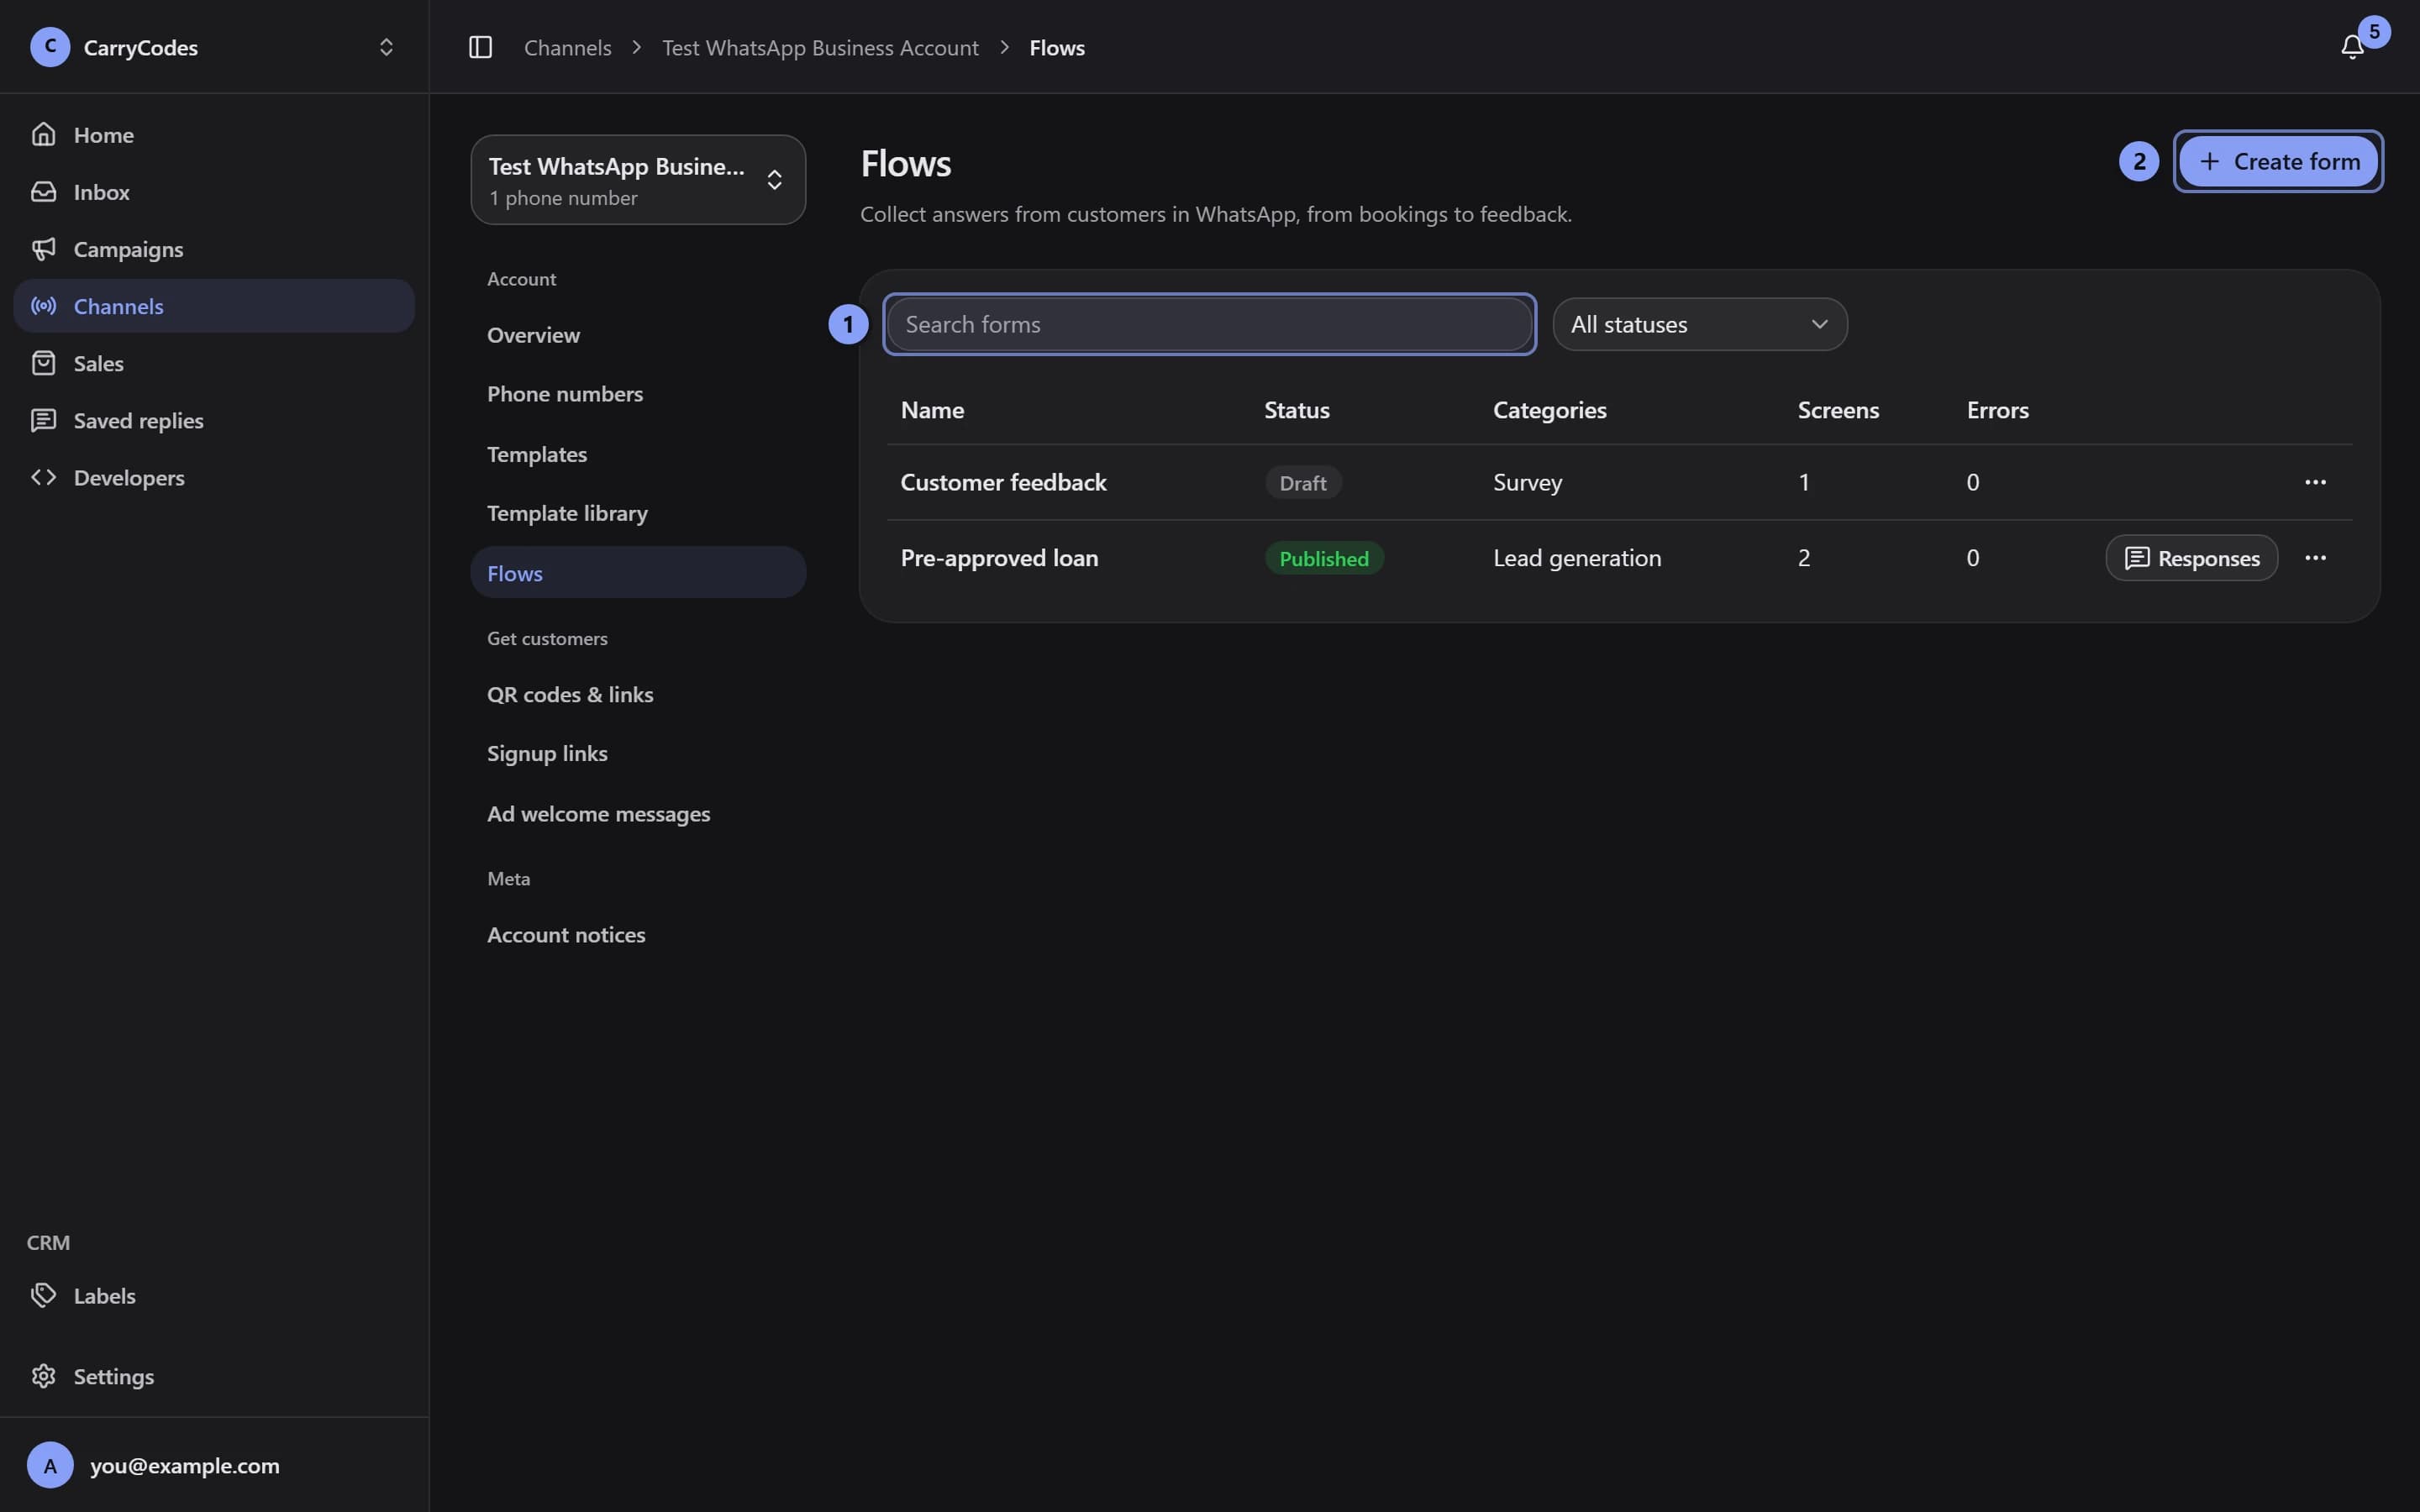View Responses for Pre-approved loan
Viewport: 2420px width, 1512px height.
coord(2191,558)
